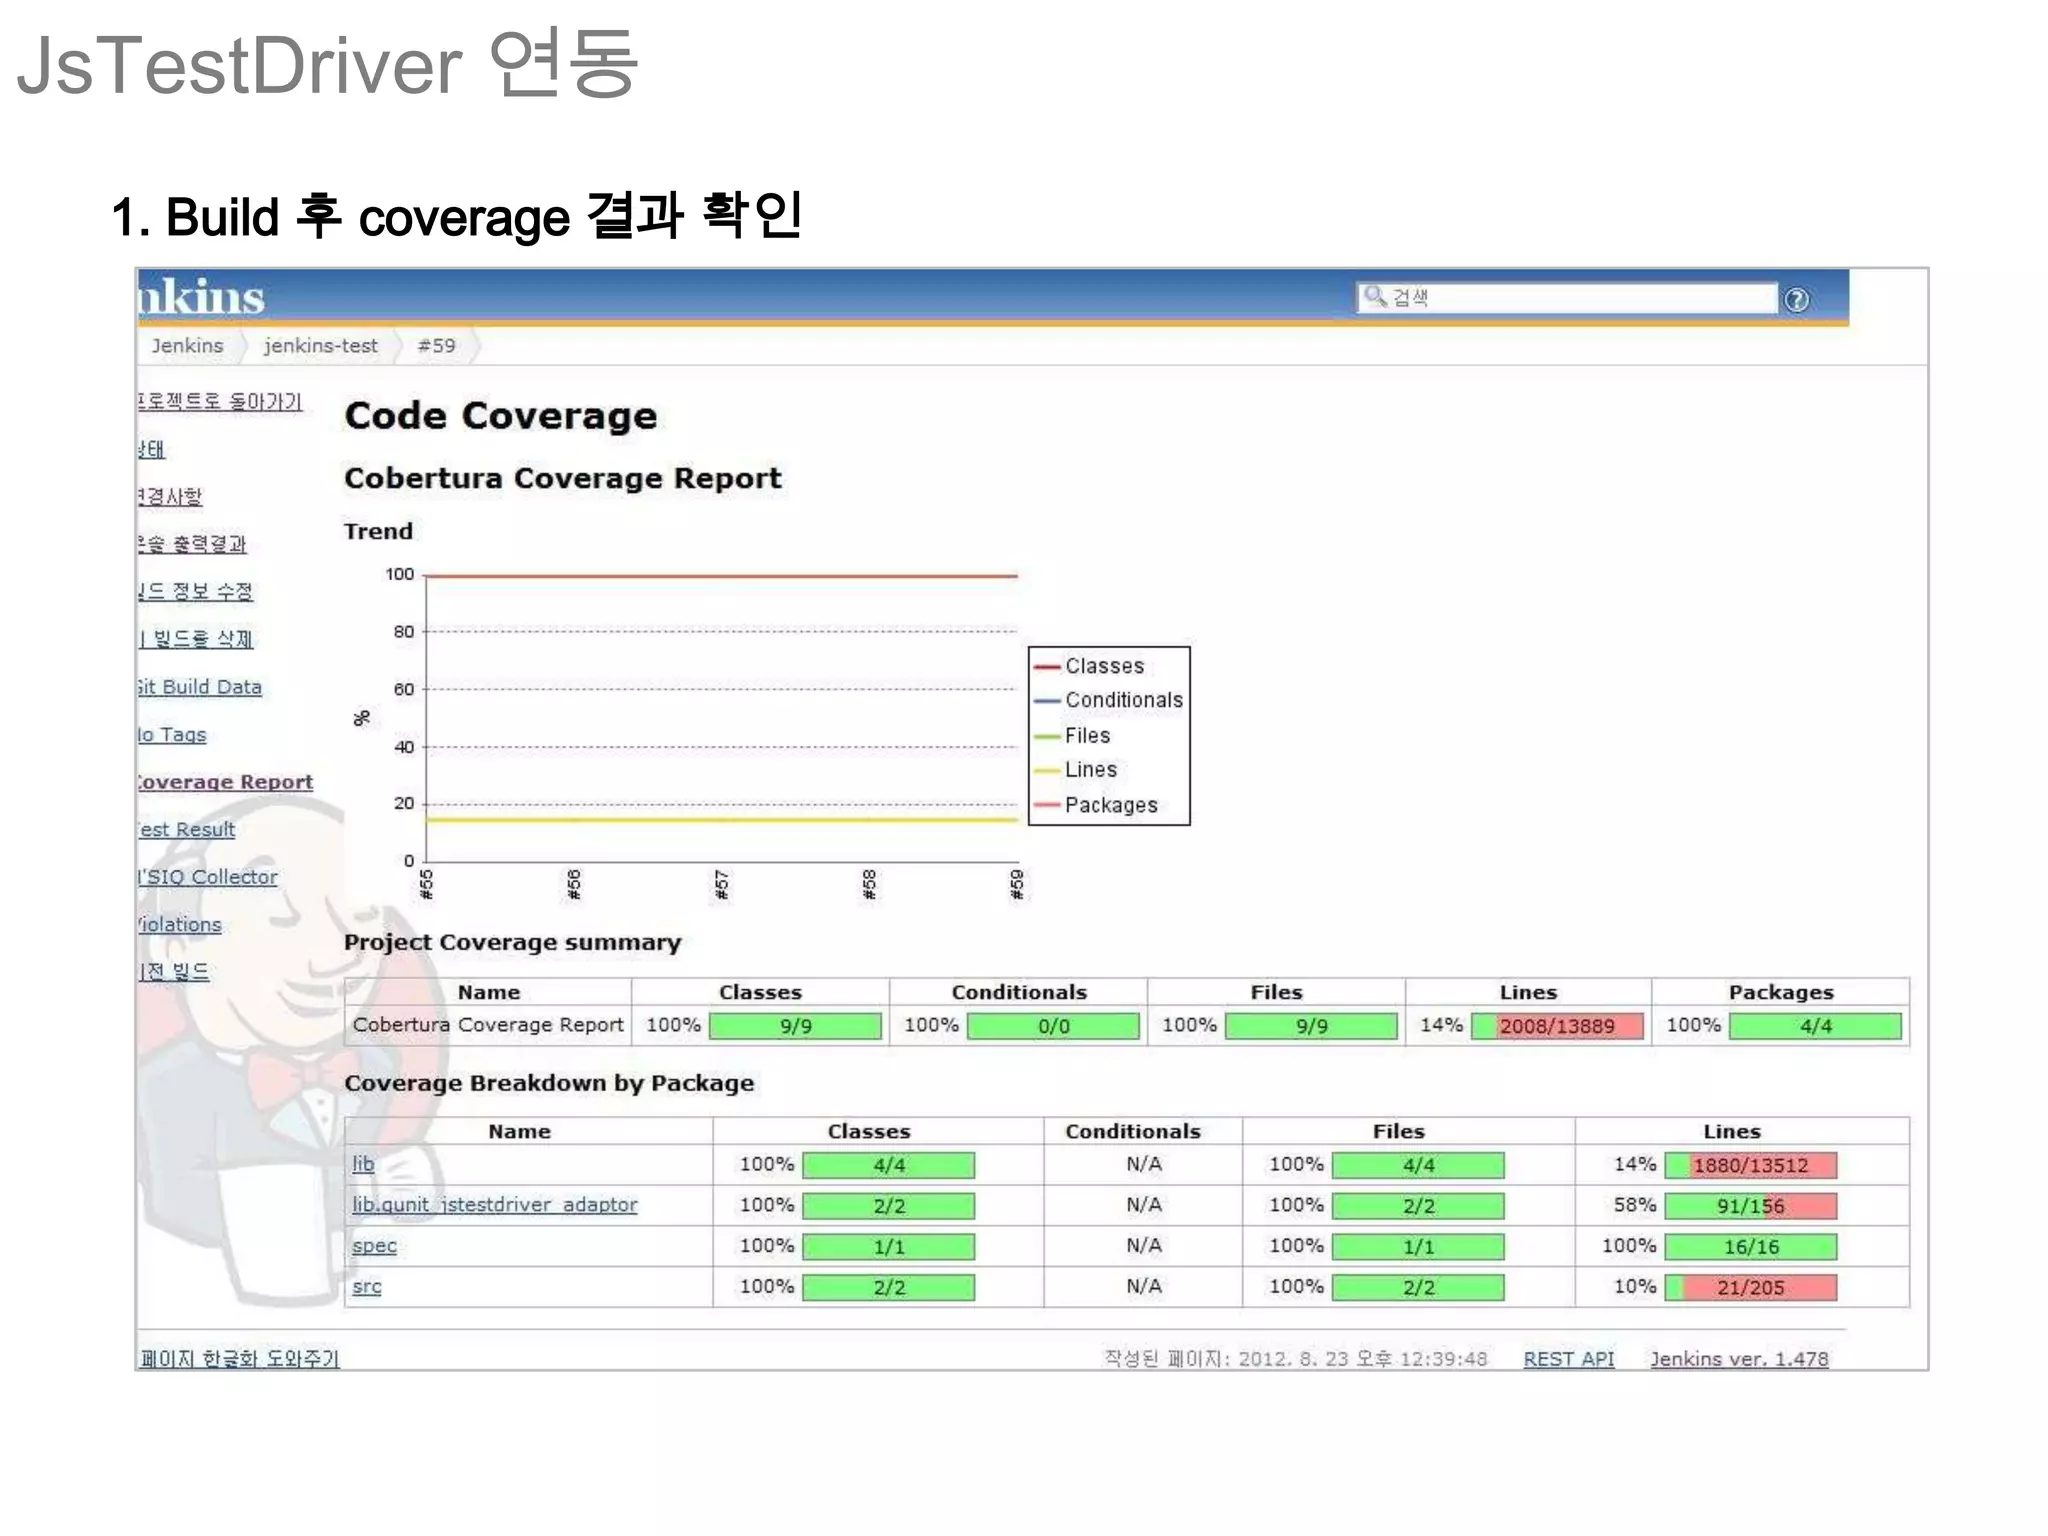Click the 2008/13889 lines coverage bar

click(x=1556, y=1026)
